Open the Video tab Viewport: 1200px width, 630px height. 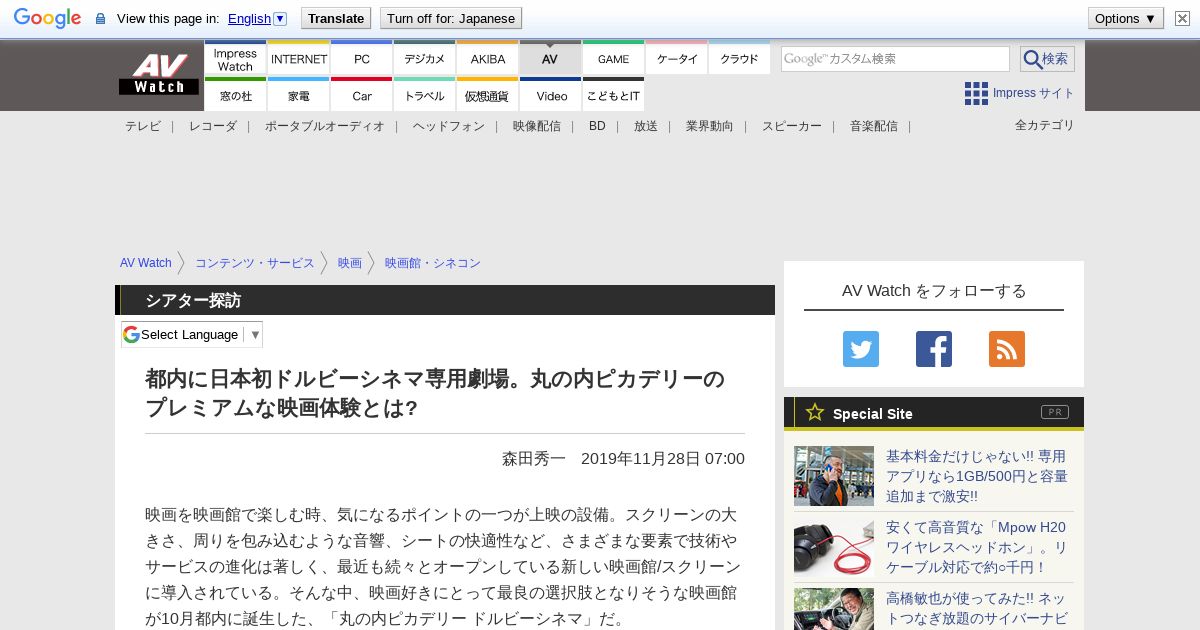coord(551,95)
